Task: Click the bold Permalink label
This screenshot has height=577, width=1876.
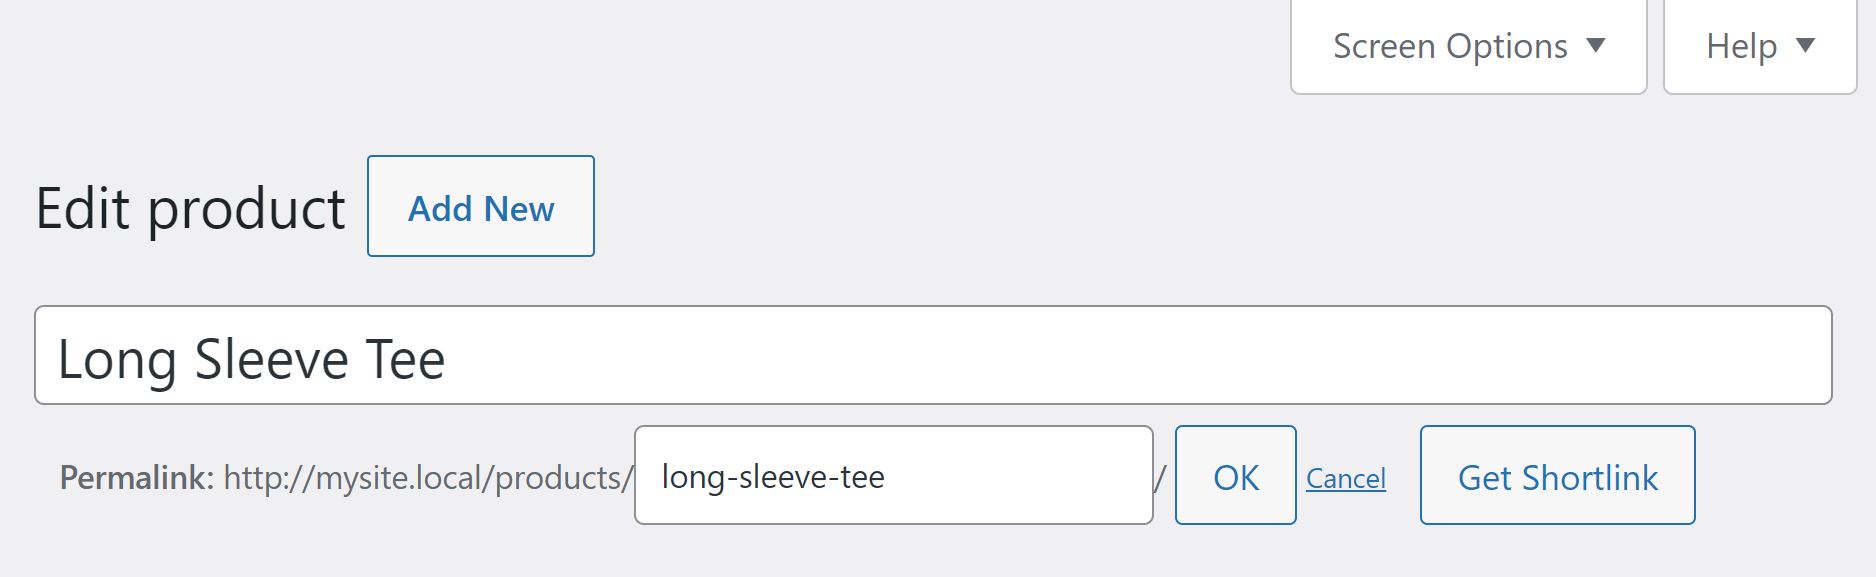Action: (x=137, y=478)
